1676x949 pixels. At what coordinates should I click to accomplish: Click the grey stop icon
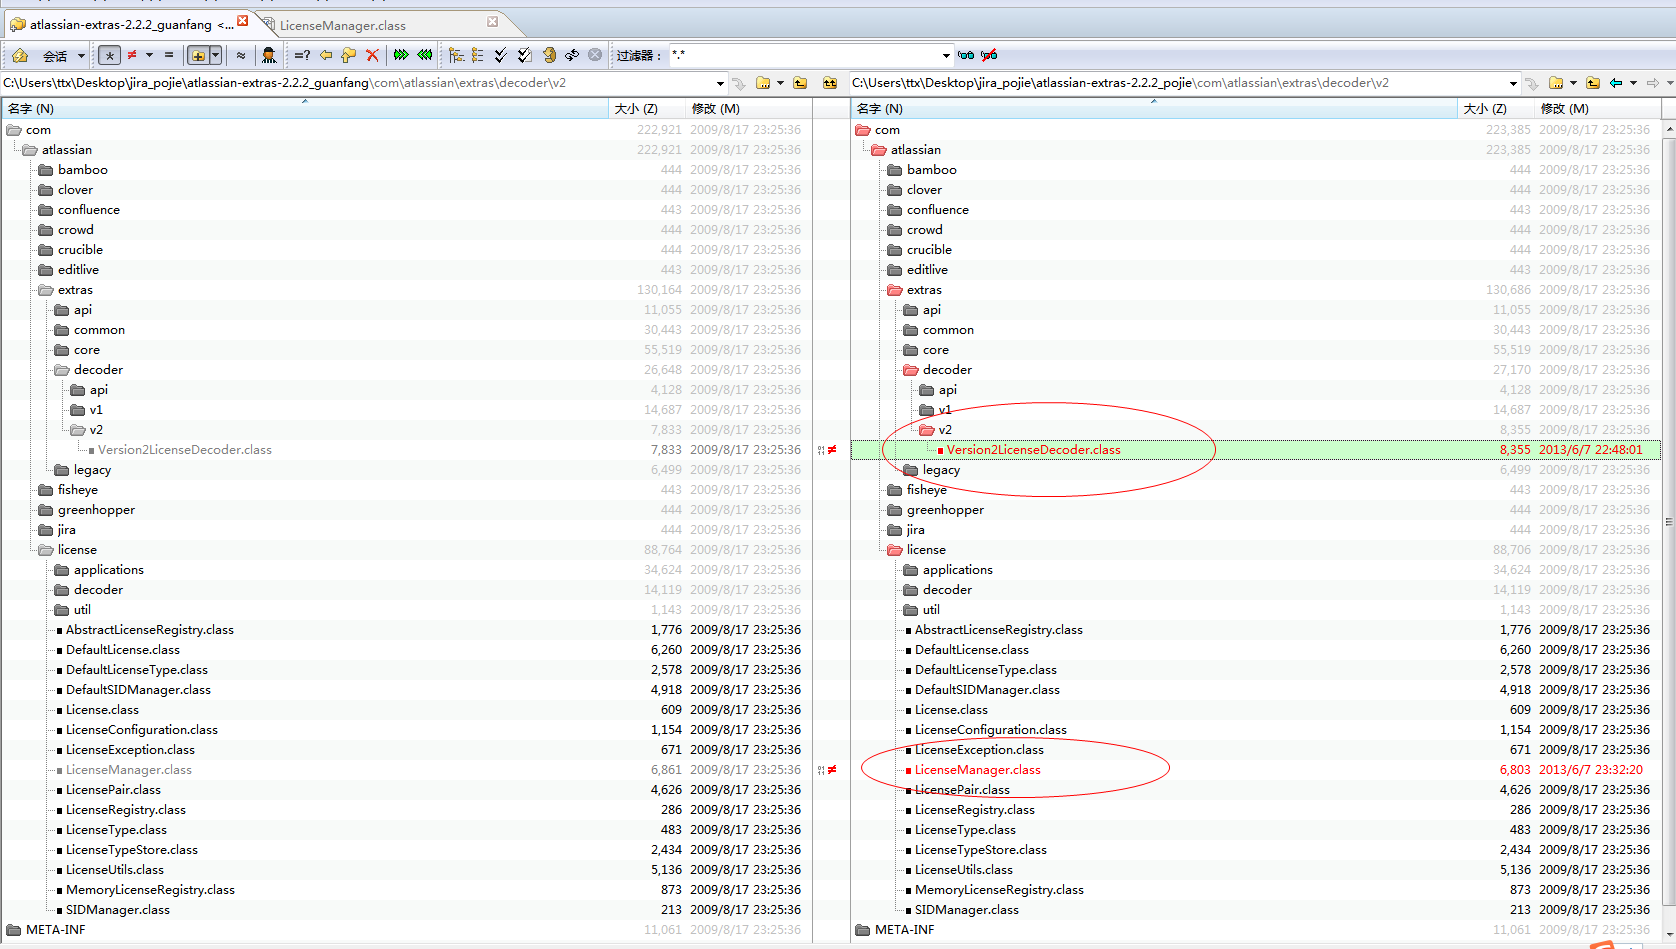(x=595, y=55)
